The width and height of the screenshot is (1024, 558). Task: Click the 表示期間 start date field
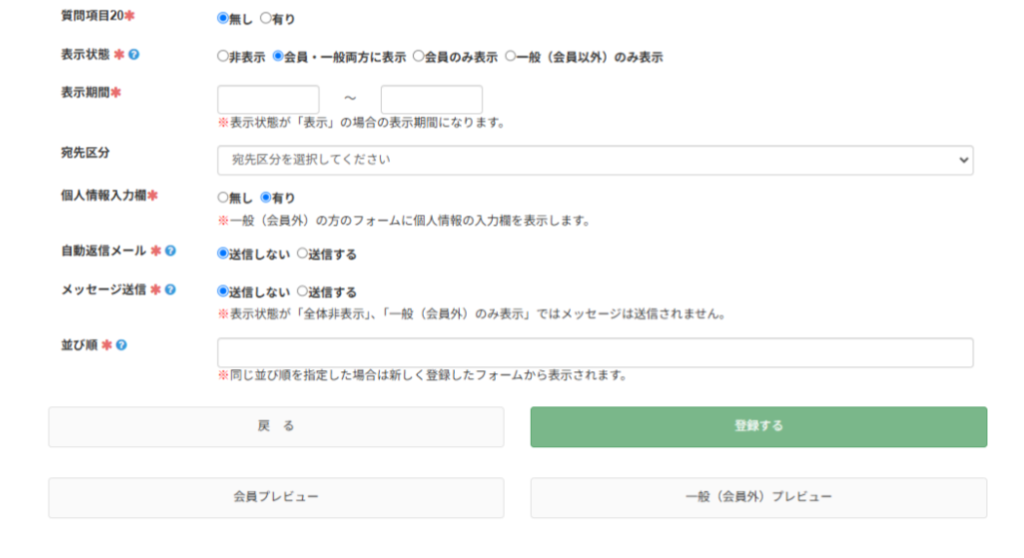click(268, 99)
